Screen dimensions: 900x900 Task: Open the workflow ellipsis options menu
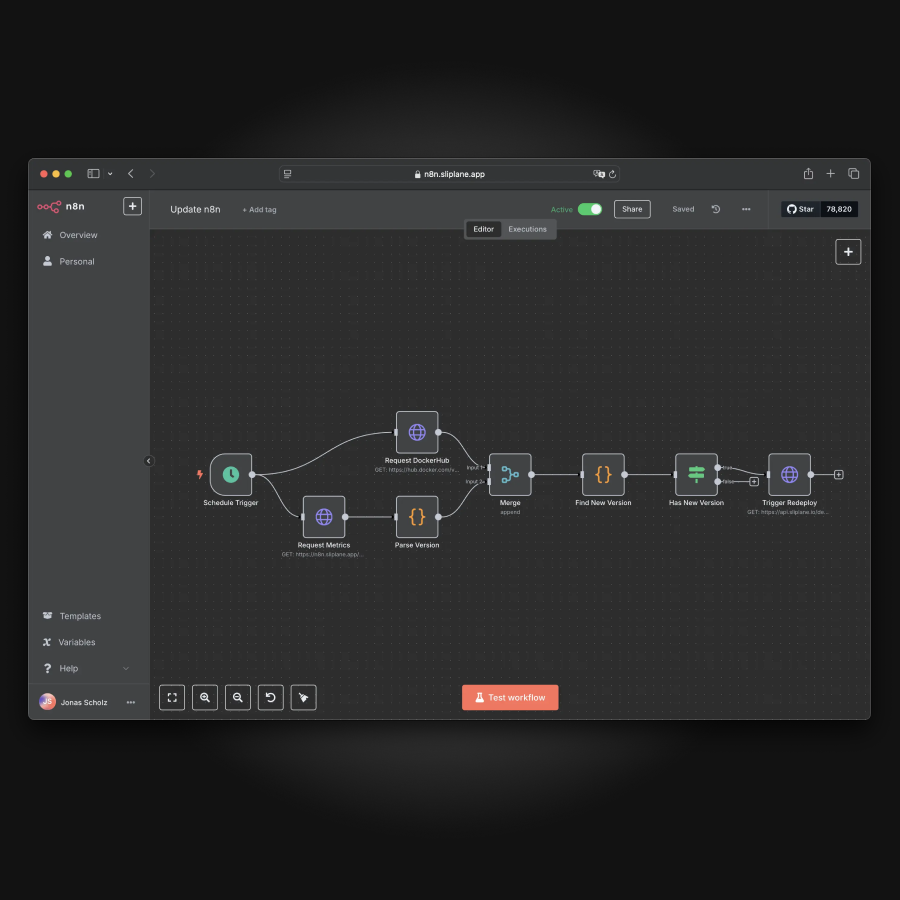[x=746, y=209]
